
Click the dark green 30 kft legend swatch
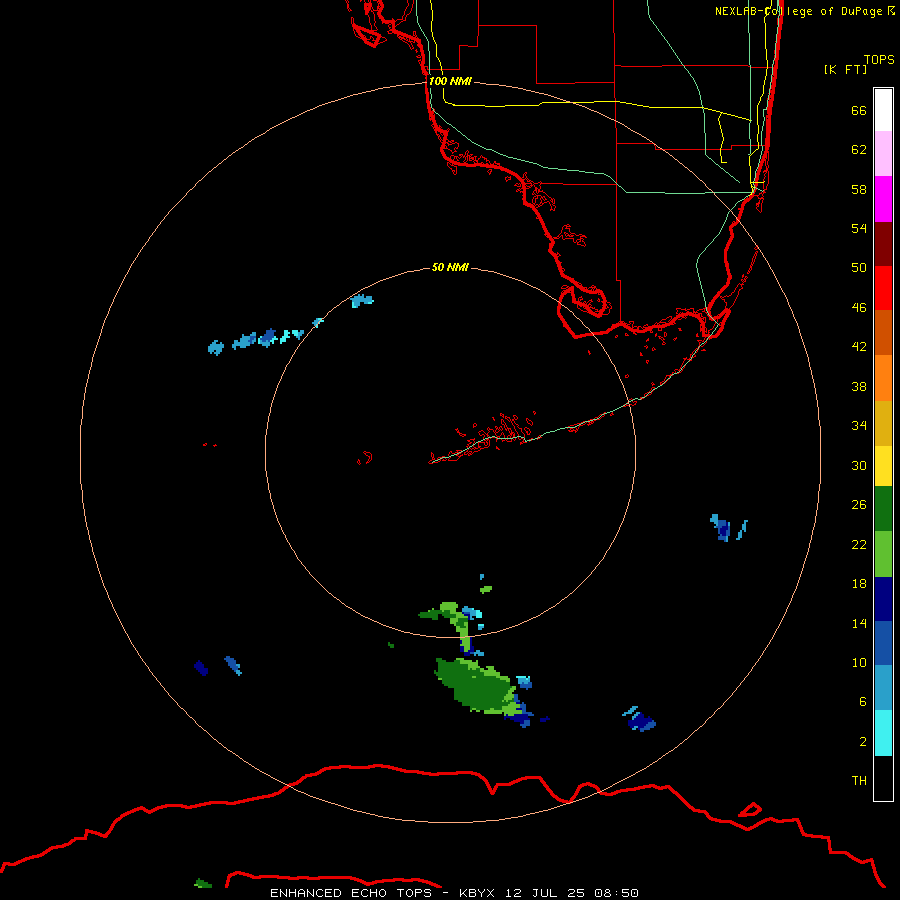tap(883, 509)
